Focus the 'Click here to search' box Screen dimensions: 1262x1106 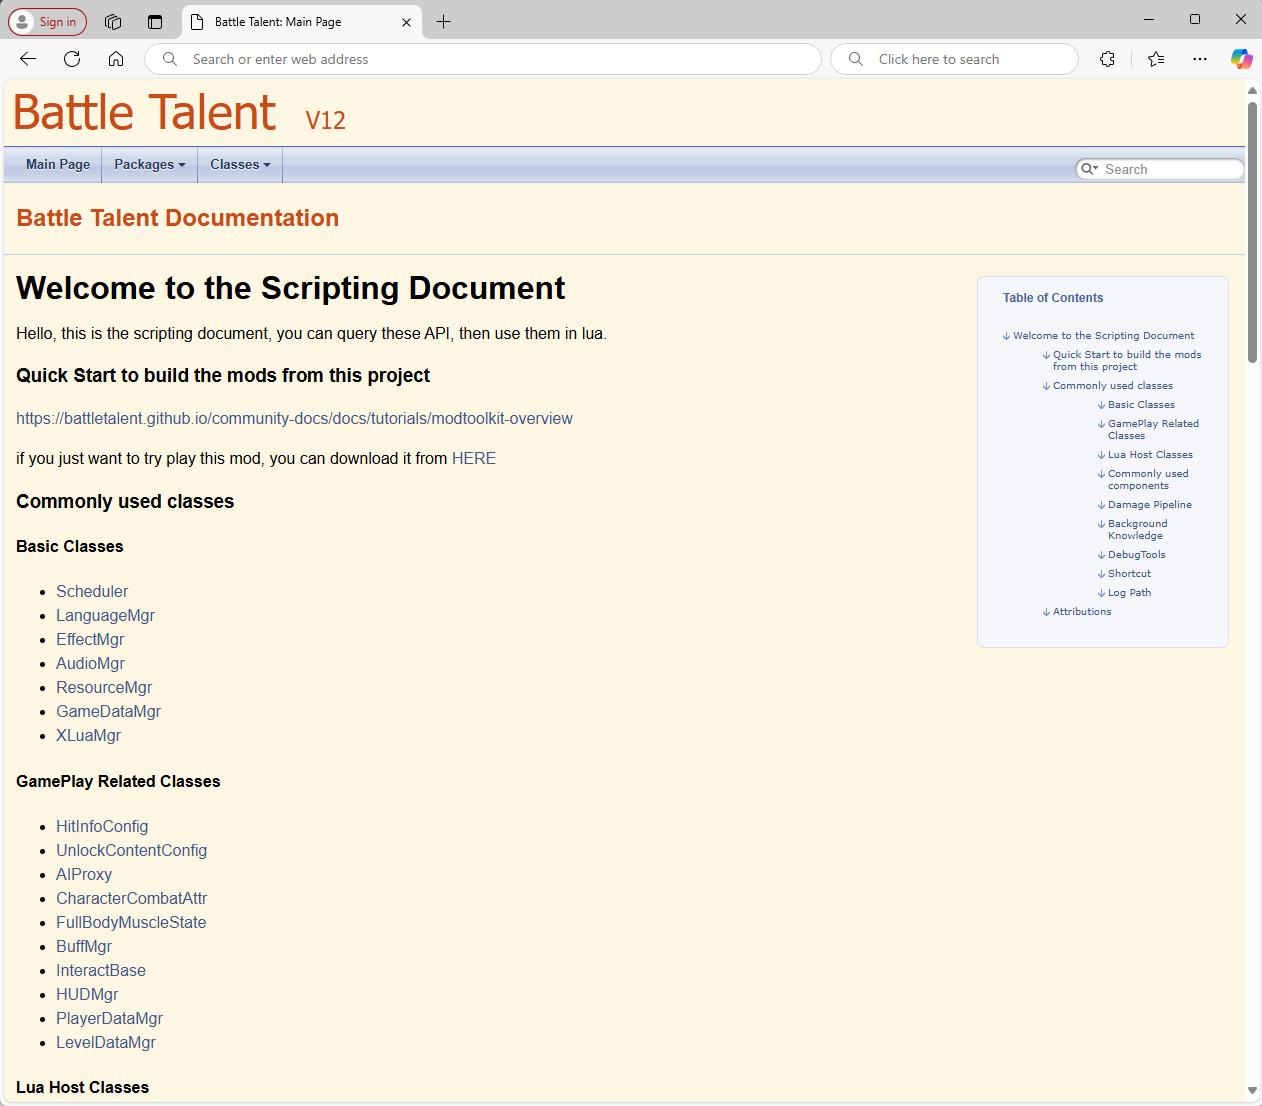pos(954,59)
